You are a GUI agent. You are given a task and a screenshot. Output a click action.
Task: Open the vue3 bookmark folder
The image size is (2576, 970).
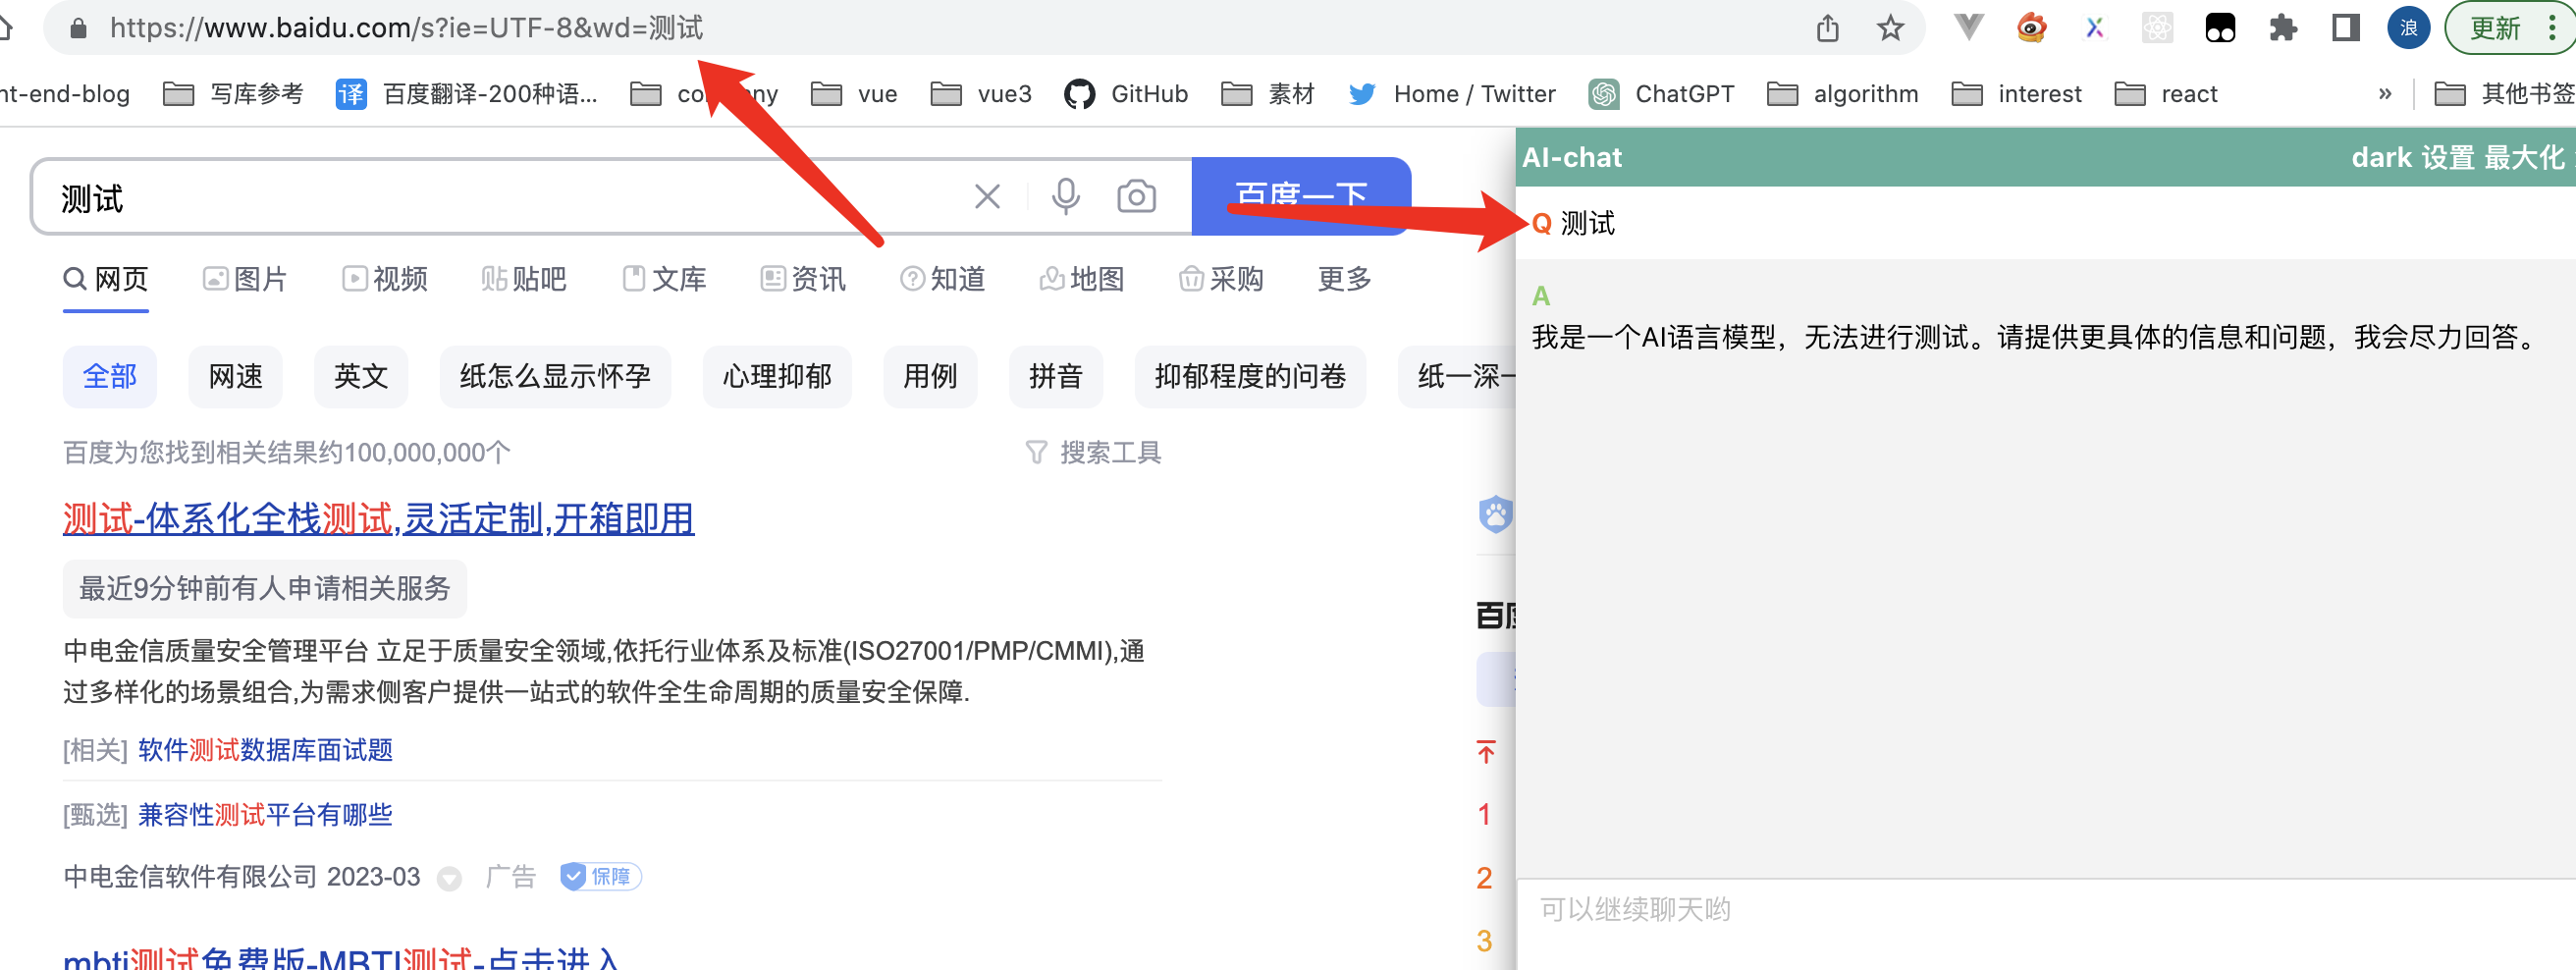(980, 94)
